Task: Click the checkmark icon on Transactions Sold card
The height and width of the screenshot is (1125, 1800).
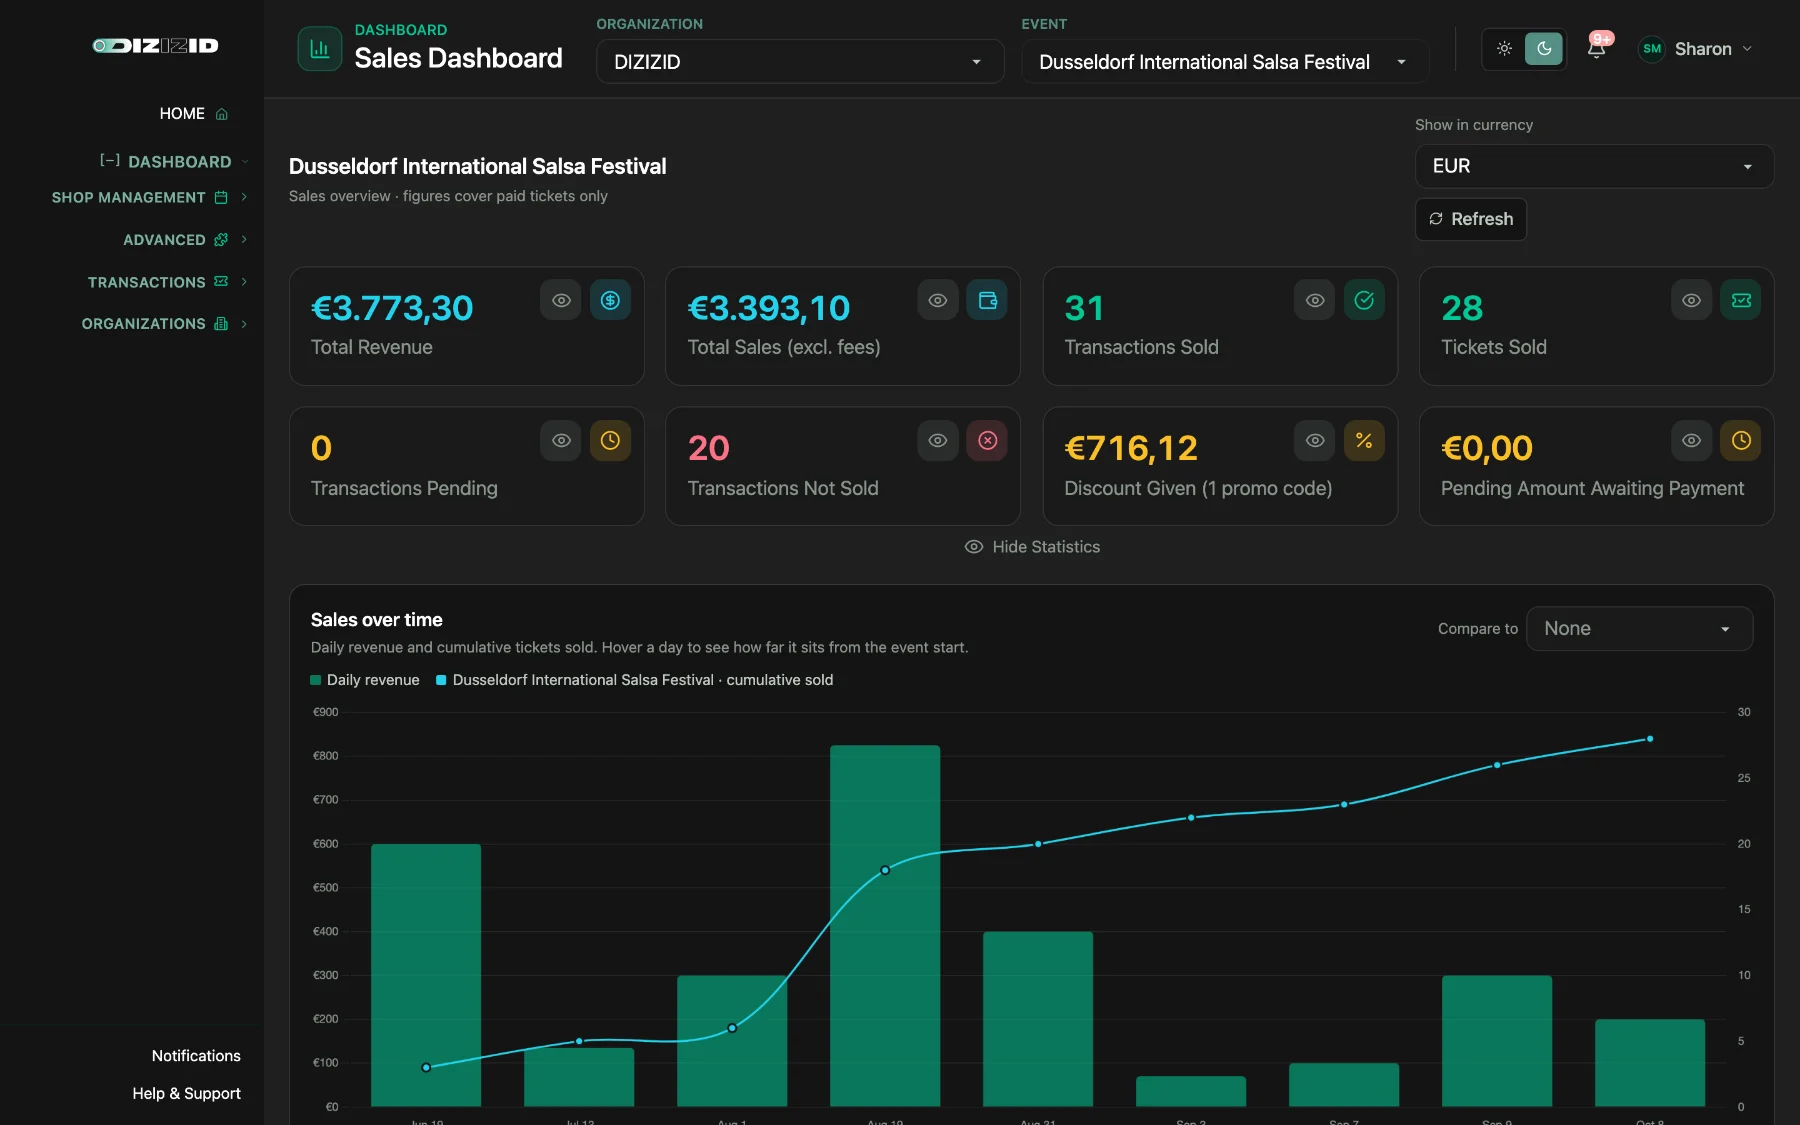Action: 1364,300
